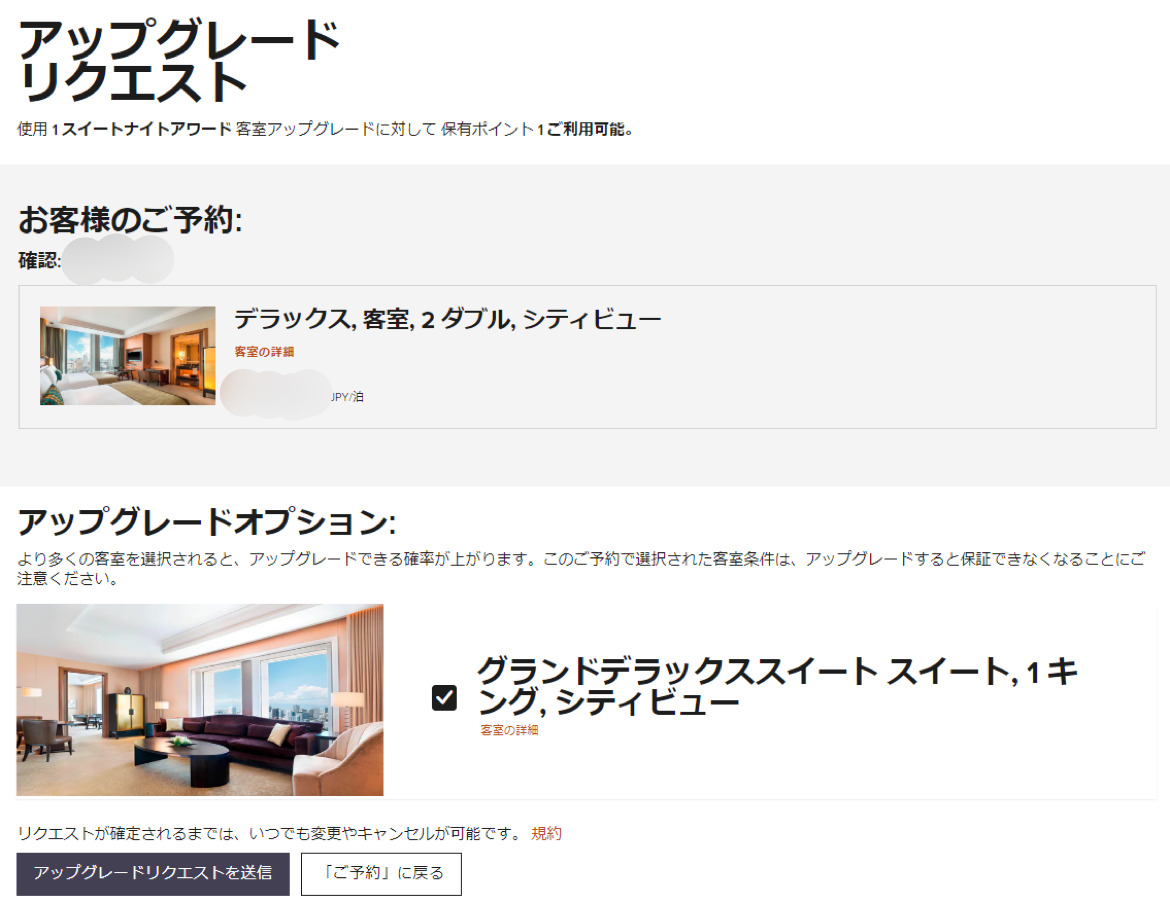Open 客室の詳細 under the suite option
The height and width of the screenshot is (903, 1170).
pos(509,731)
